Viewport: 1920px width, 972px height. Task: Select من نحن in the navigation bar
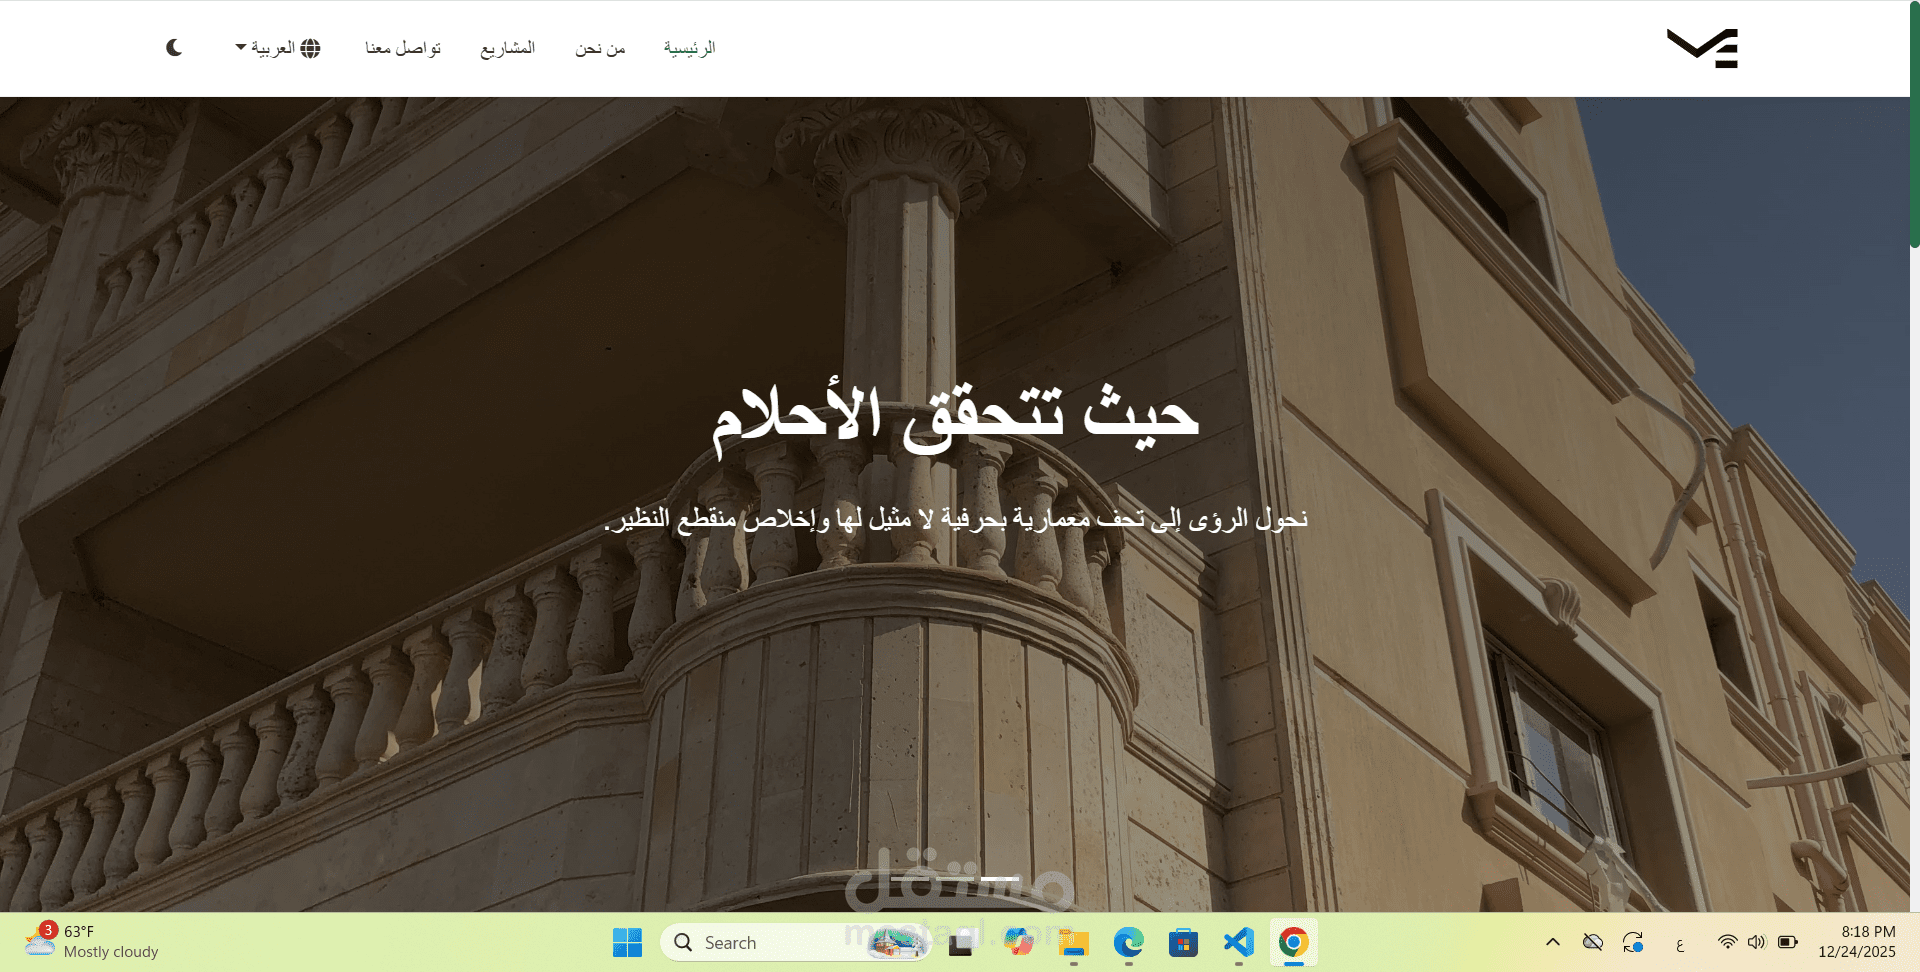(600, 47)
